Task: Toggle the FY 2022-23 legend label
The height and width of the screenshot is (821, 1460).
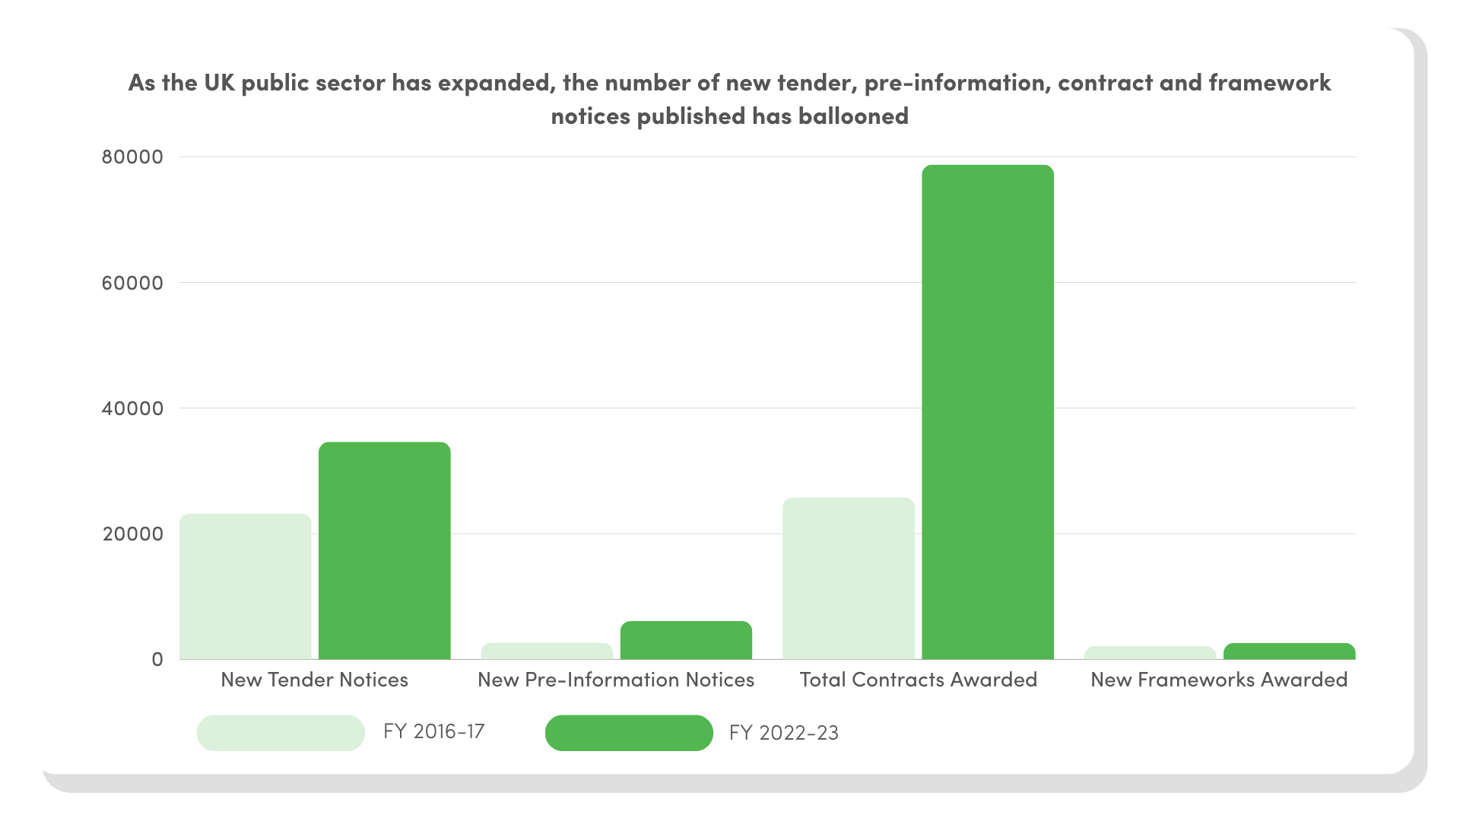Action: [x=784, y=733]
